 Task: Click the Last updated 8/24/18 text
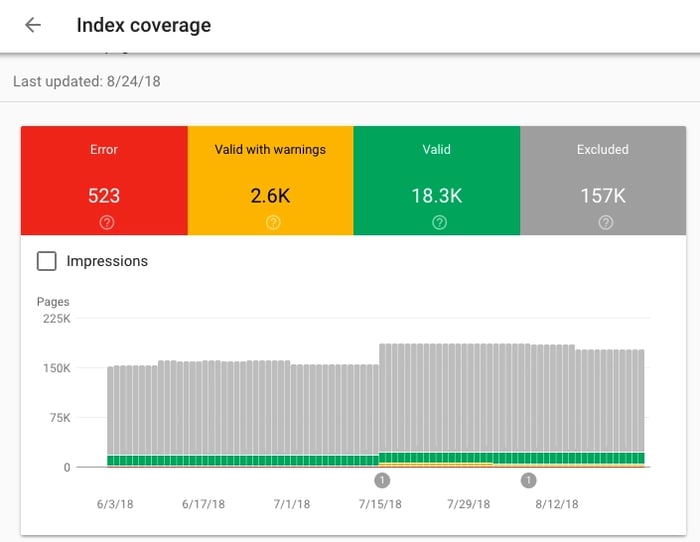[86, 81]
